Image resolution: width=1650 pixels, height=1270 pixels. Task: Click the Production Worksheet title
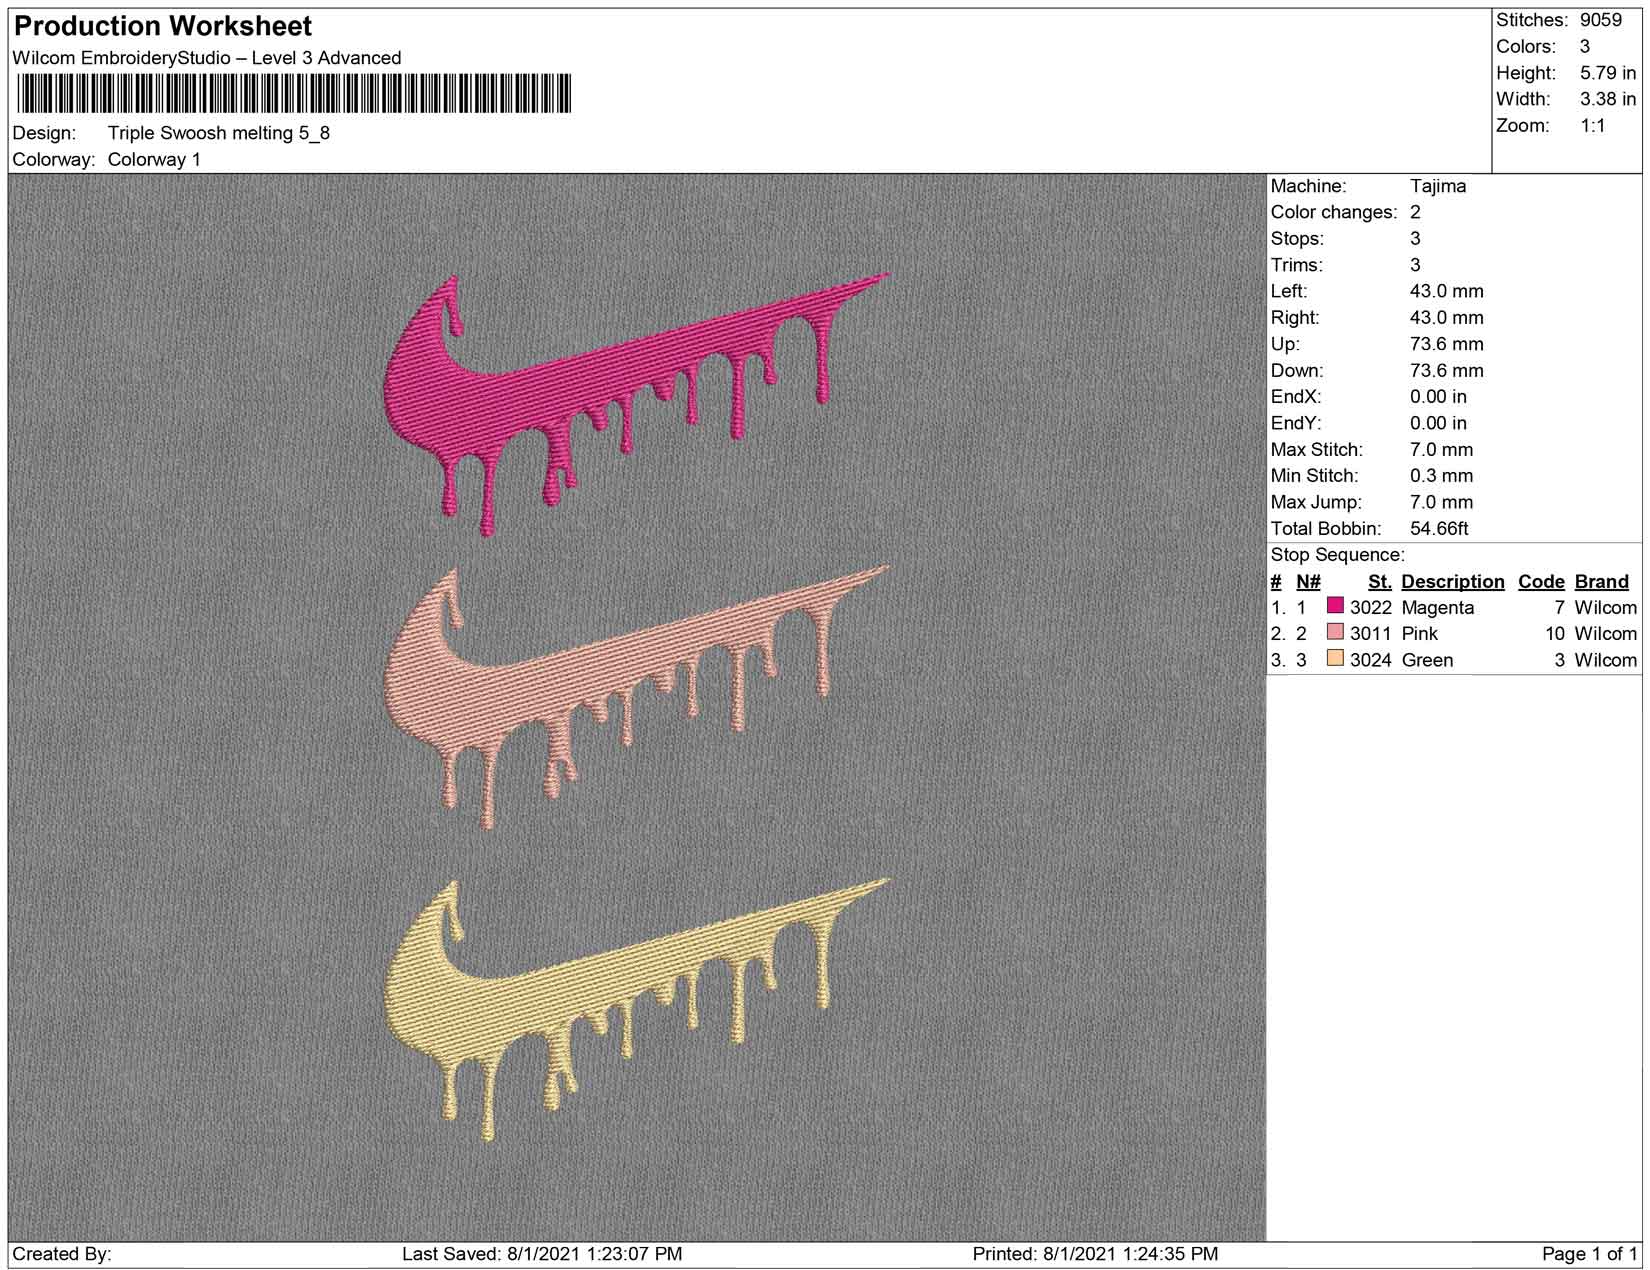163,26
